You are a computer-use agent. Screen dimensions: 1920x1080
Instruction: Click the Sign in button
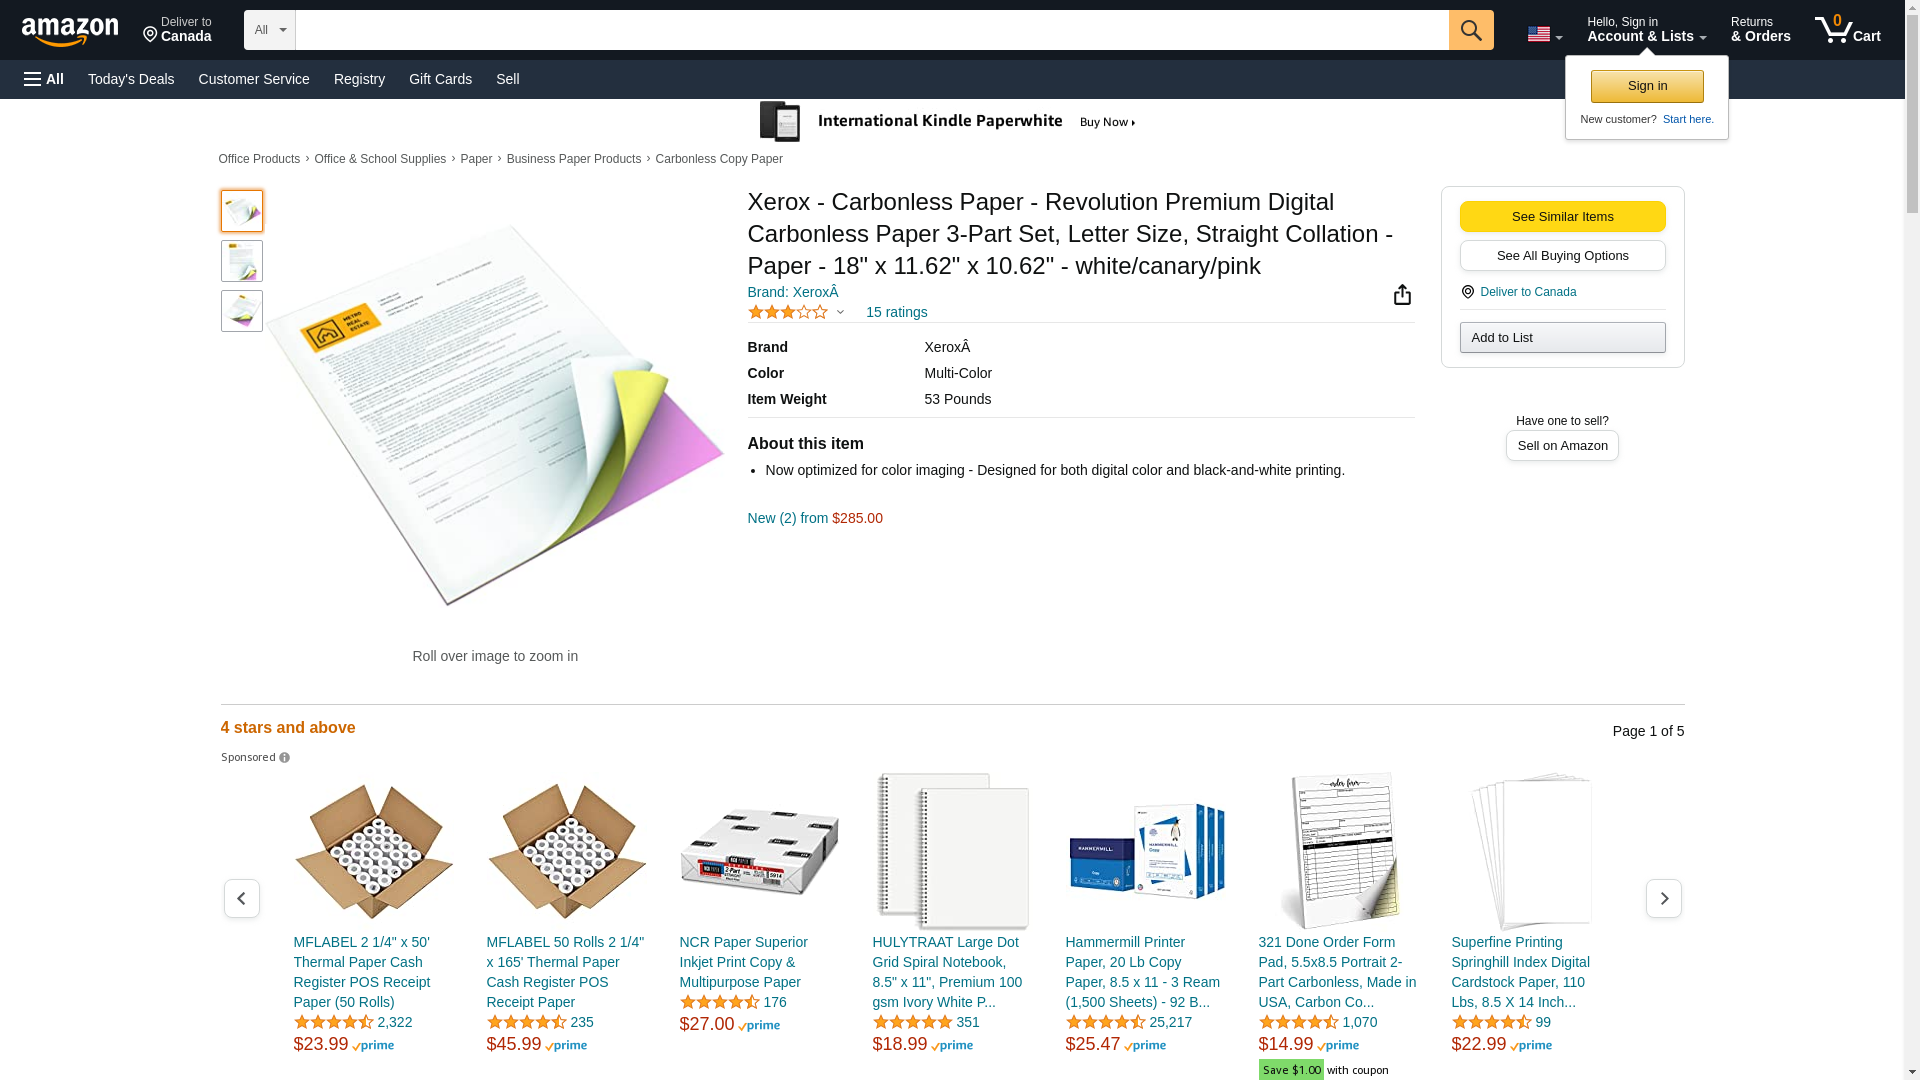[1647, 86]
